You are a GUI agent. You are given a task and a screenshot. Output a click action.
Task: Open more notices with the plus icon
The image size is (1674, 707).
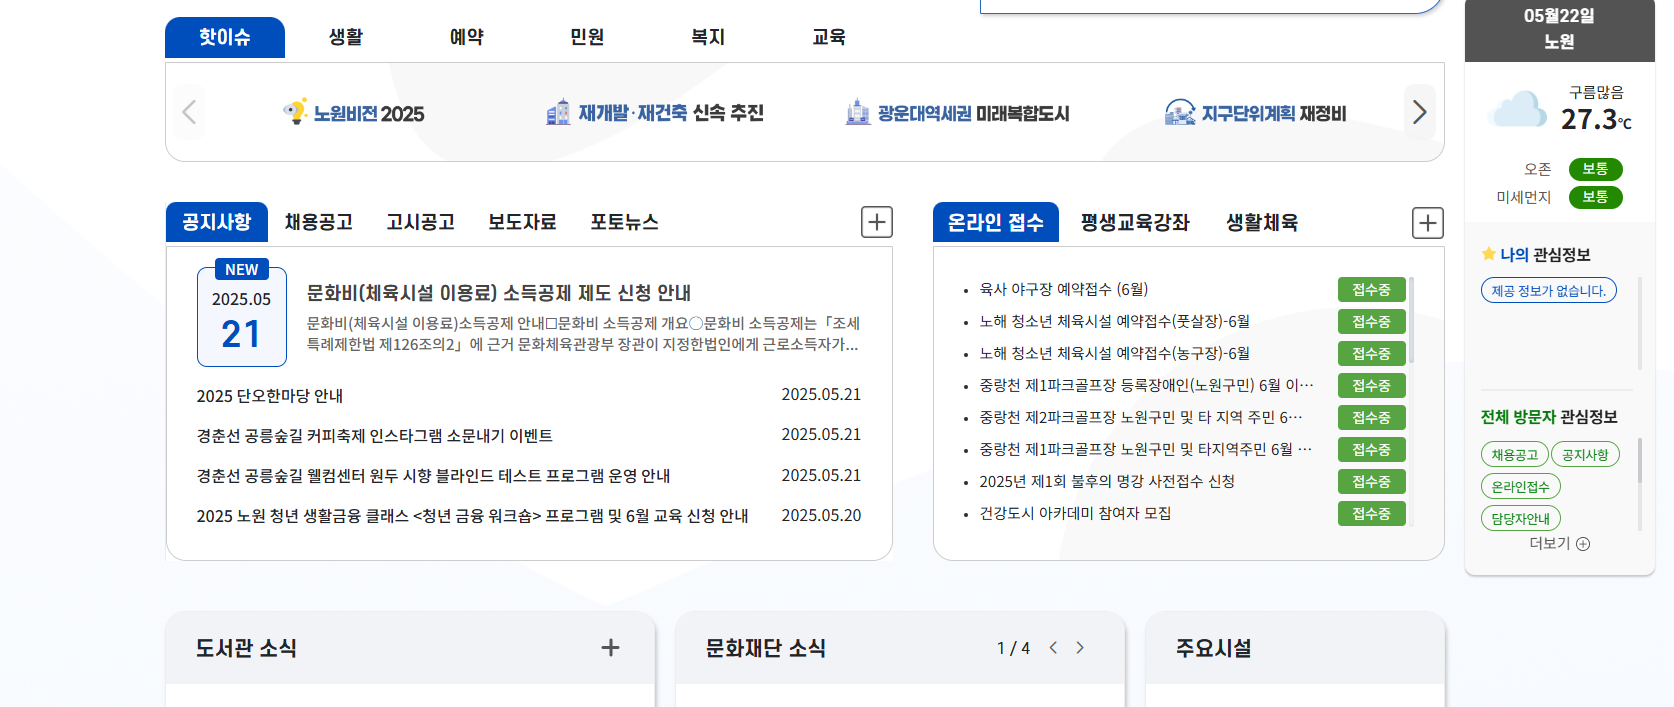click(877, 222)
